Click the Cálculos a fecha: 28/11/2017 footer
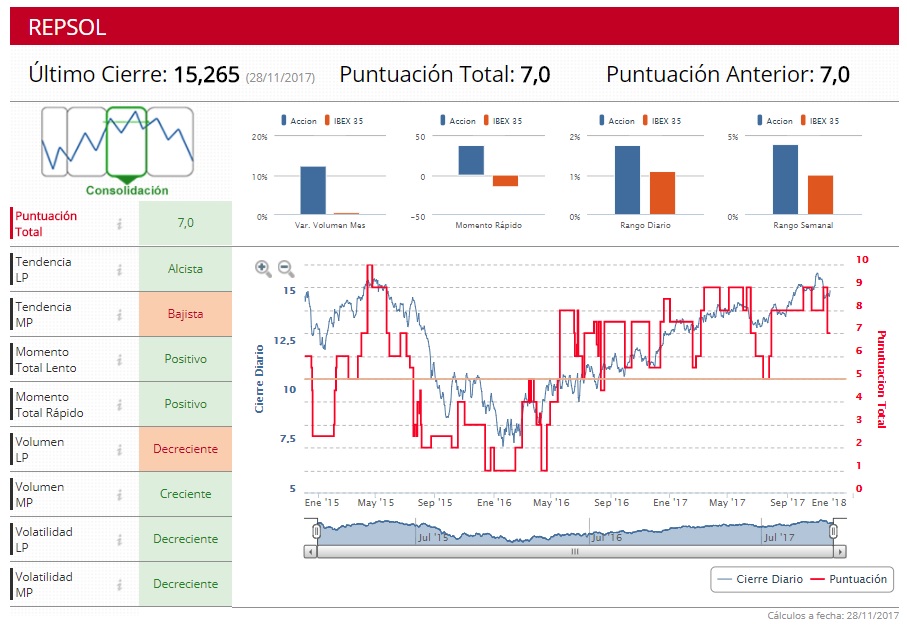Image resolution: width=907 pixels, height=627 pixels. pos(833,615)
